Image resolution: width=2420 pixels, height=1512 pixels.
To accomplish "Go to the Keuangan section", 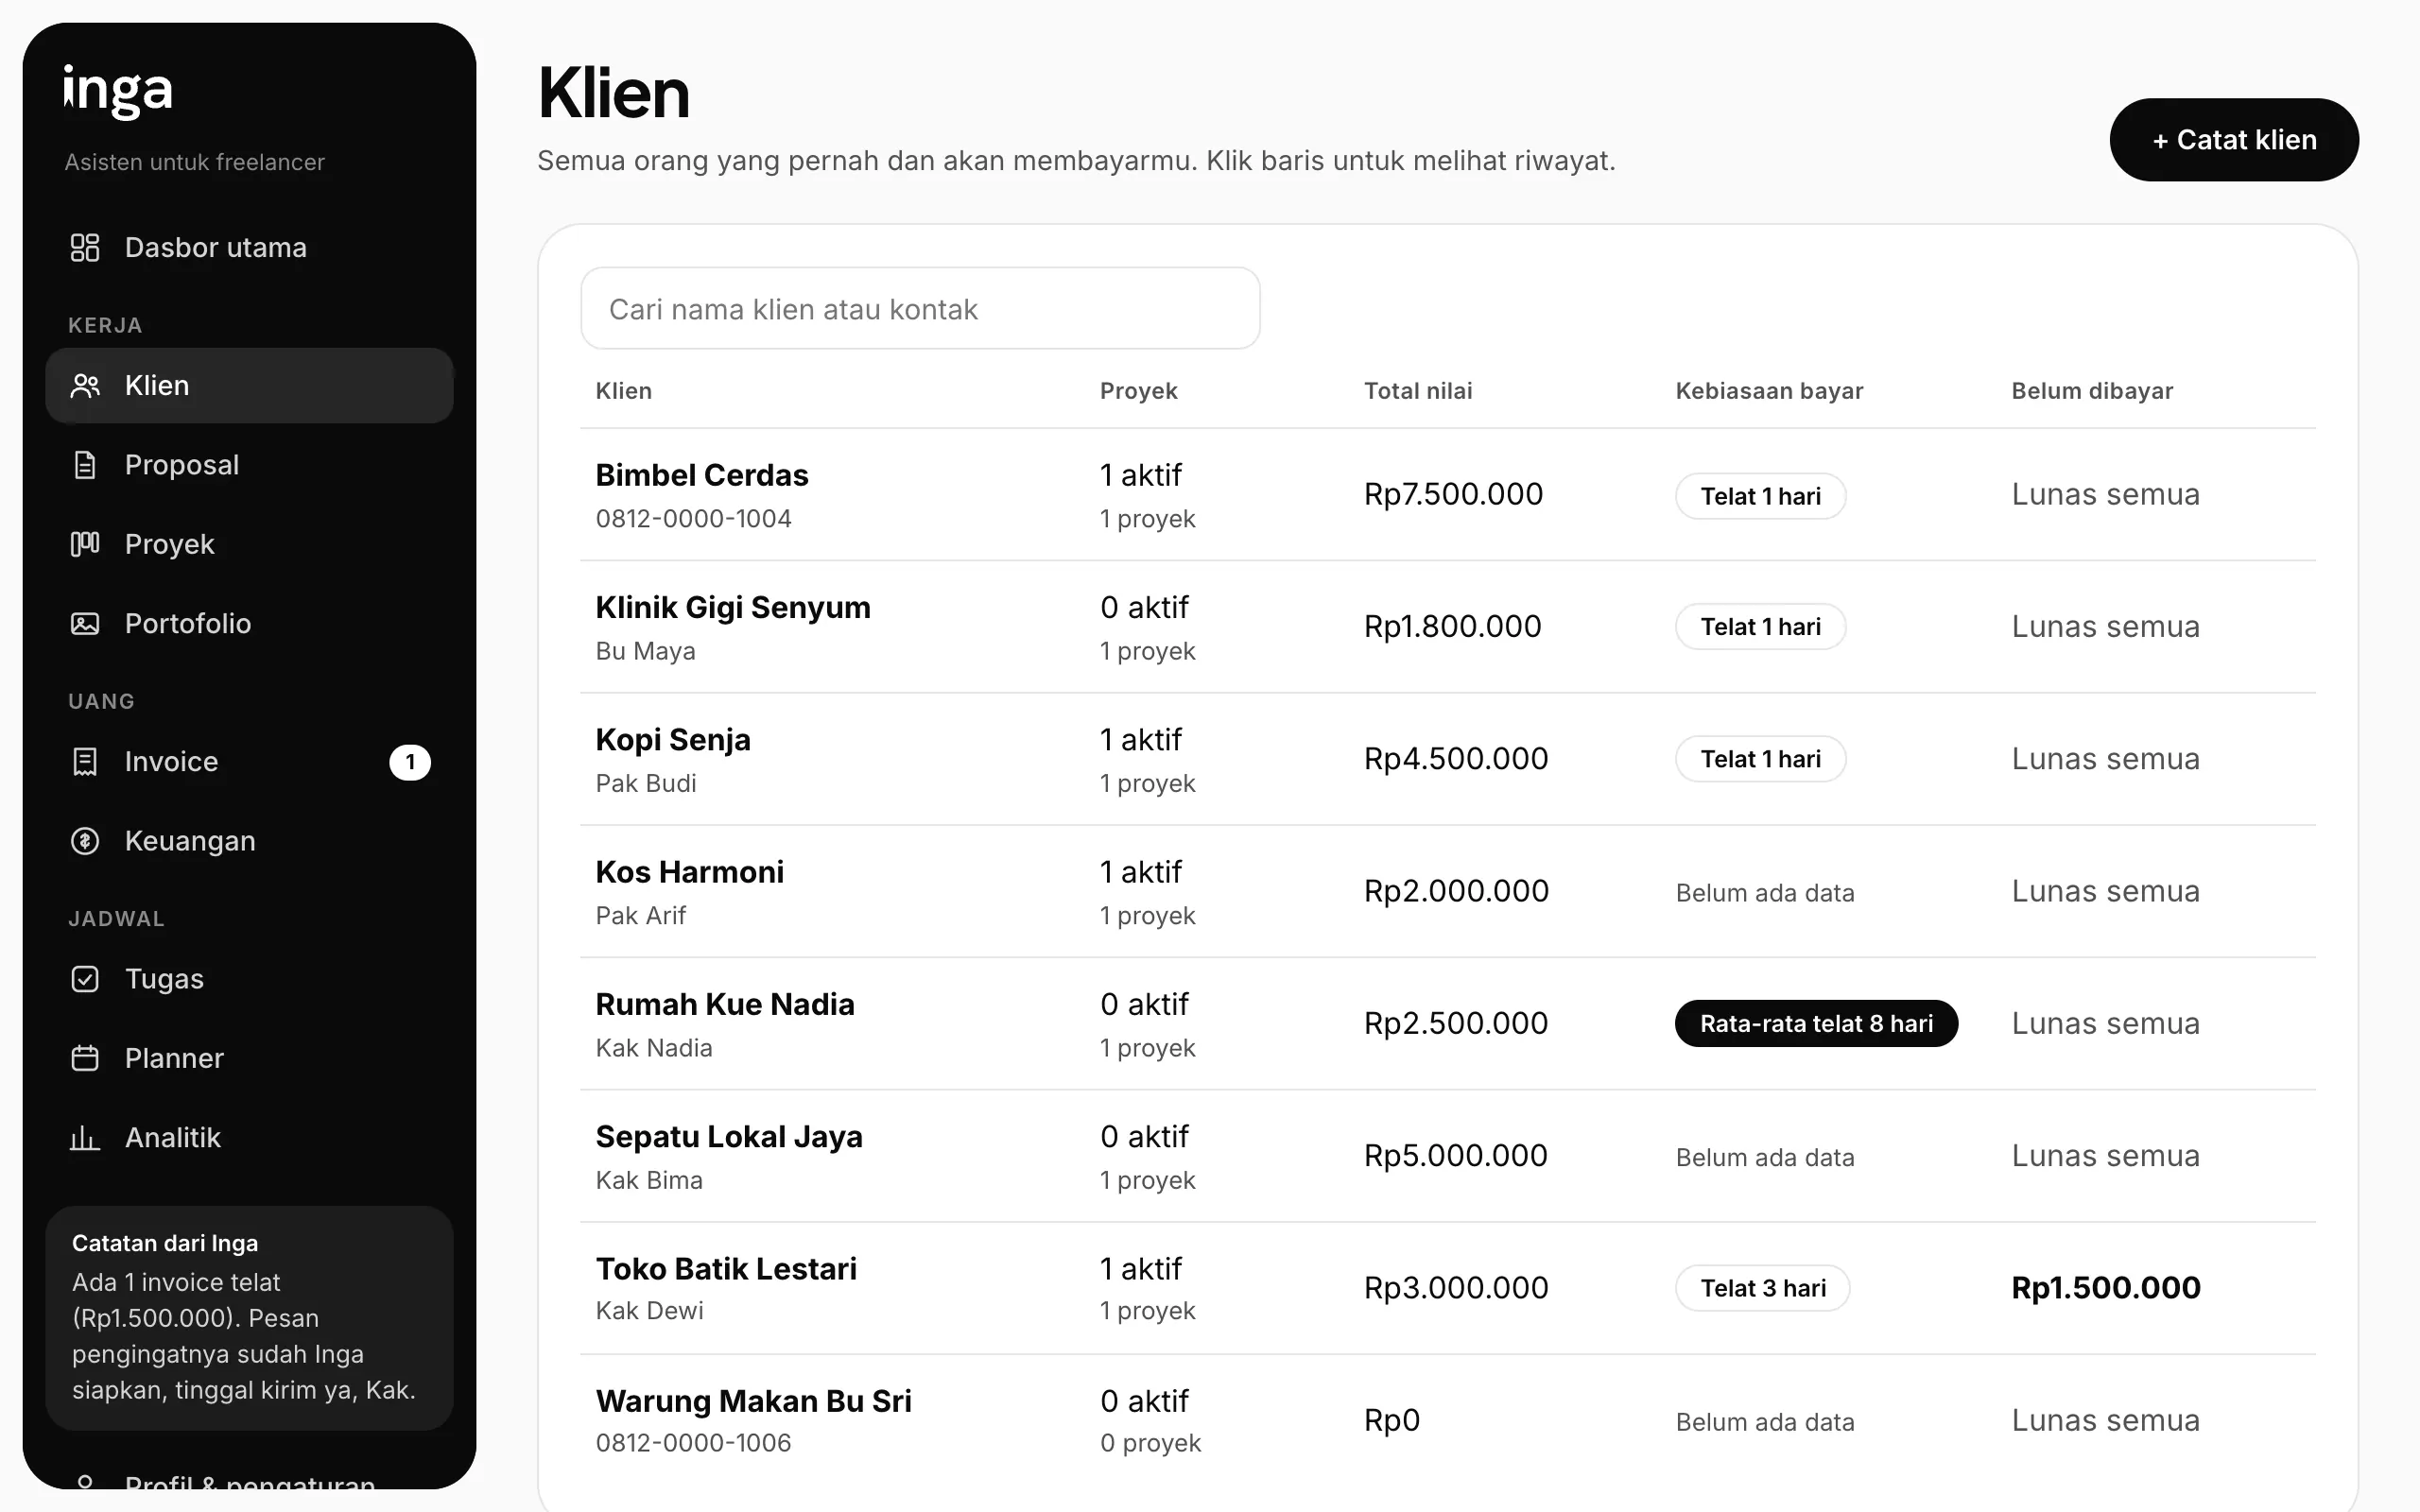I will (x=249, y=841).
